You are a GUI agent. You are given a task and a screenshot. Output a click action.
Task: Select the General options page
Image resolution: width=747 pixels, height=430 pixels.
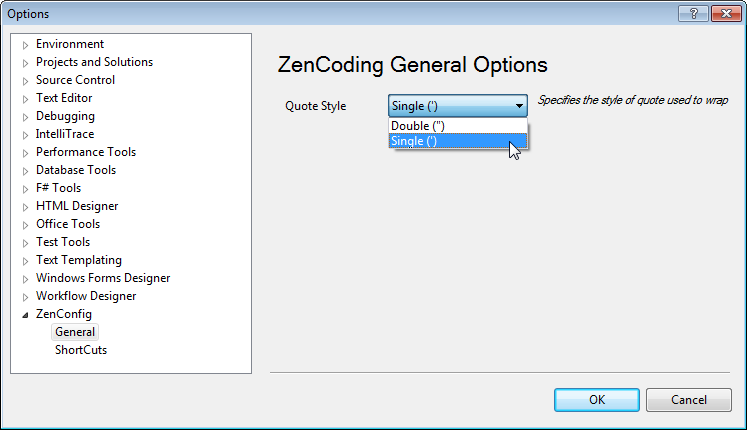coord(75,332)
